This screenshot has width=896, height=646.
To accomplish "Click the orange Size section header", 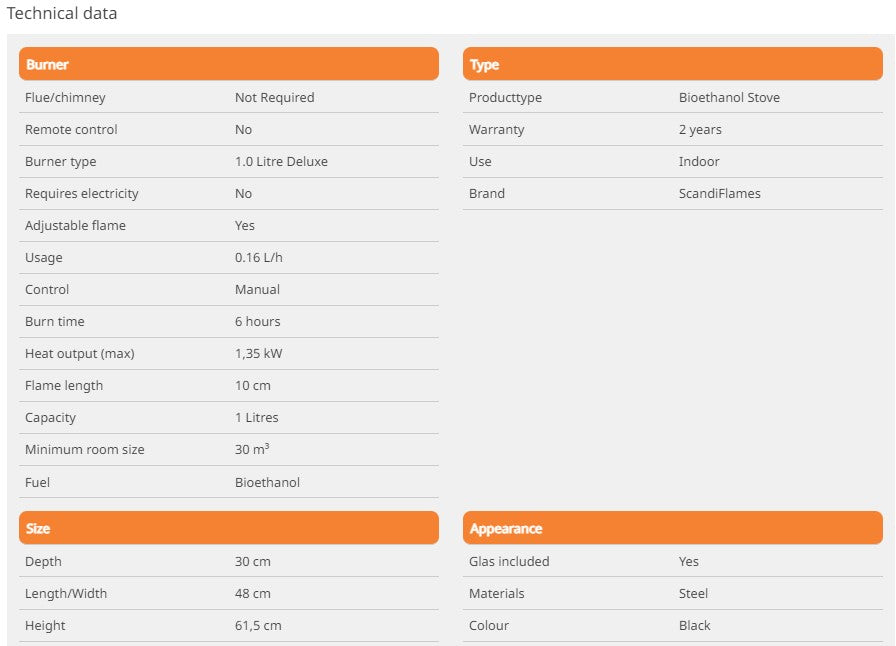I will 228,528.
